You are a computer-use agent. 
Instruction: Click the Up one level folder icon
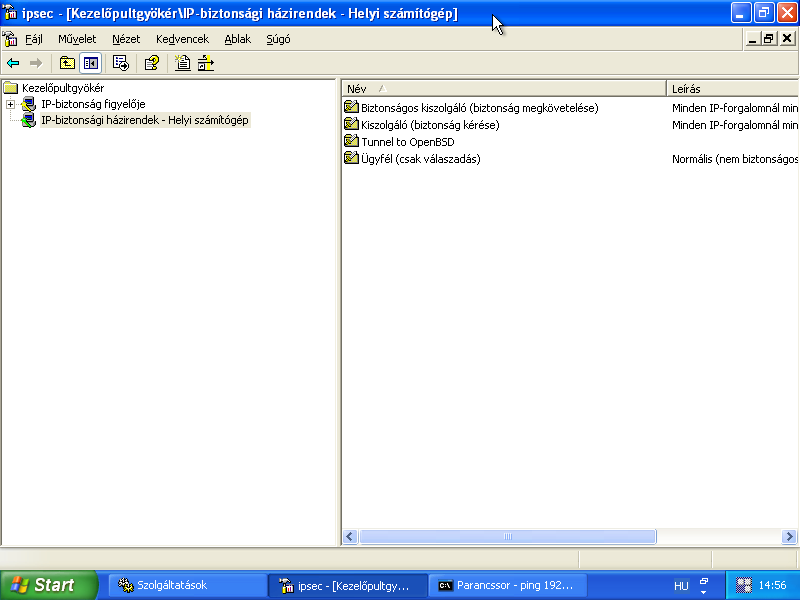(67, 63)
